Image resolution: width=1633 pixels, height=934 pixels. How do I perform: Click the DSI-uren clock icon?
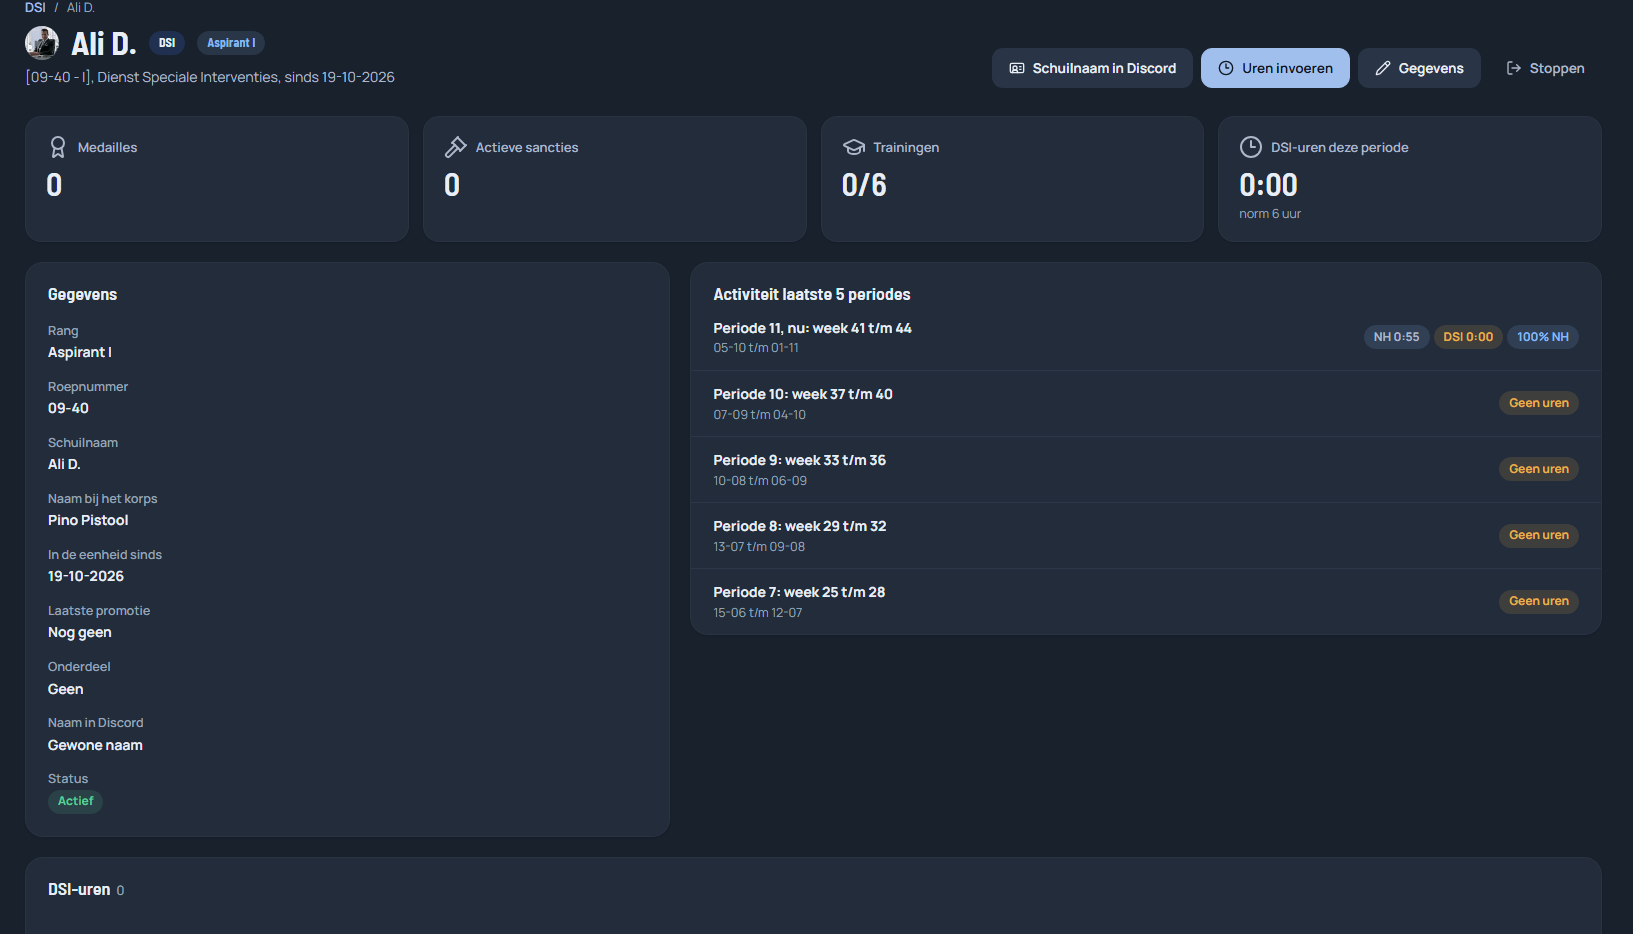coord(1251,147)
